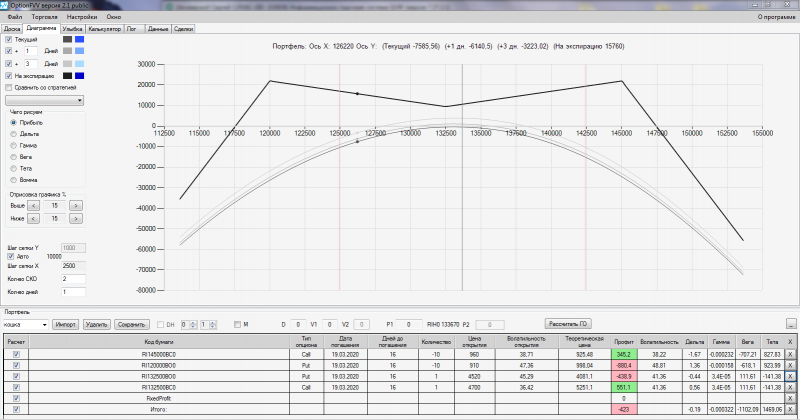Select the Вомма radio option

pyautogui.click(x=14, y=180)
